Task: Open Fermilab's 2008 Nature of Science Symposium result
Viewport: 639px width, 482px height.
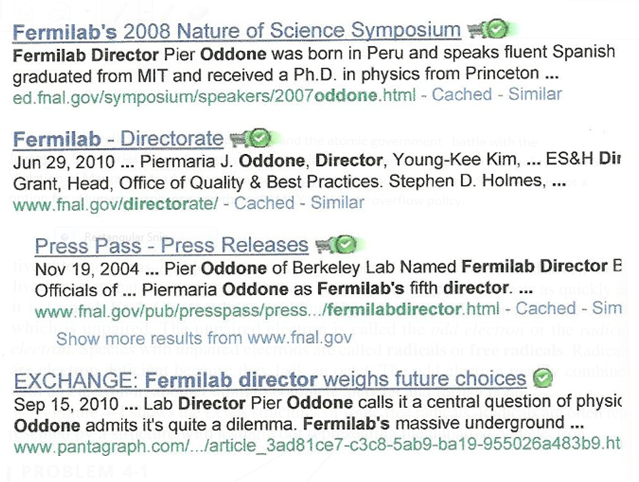Action: [x=236, y=30]
